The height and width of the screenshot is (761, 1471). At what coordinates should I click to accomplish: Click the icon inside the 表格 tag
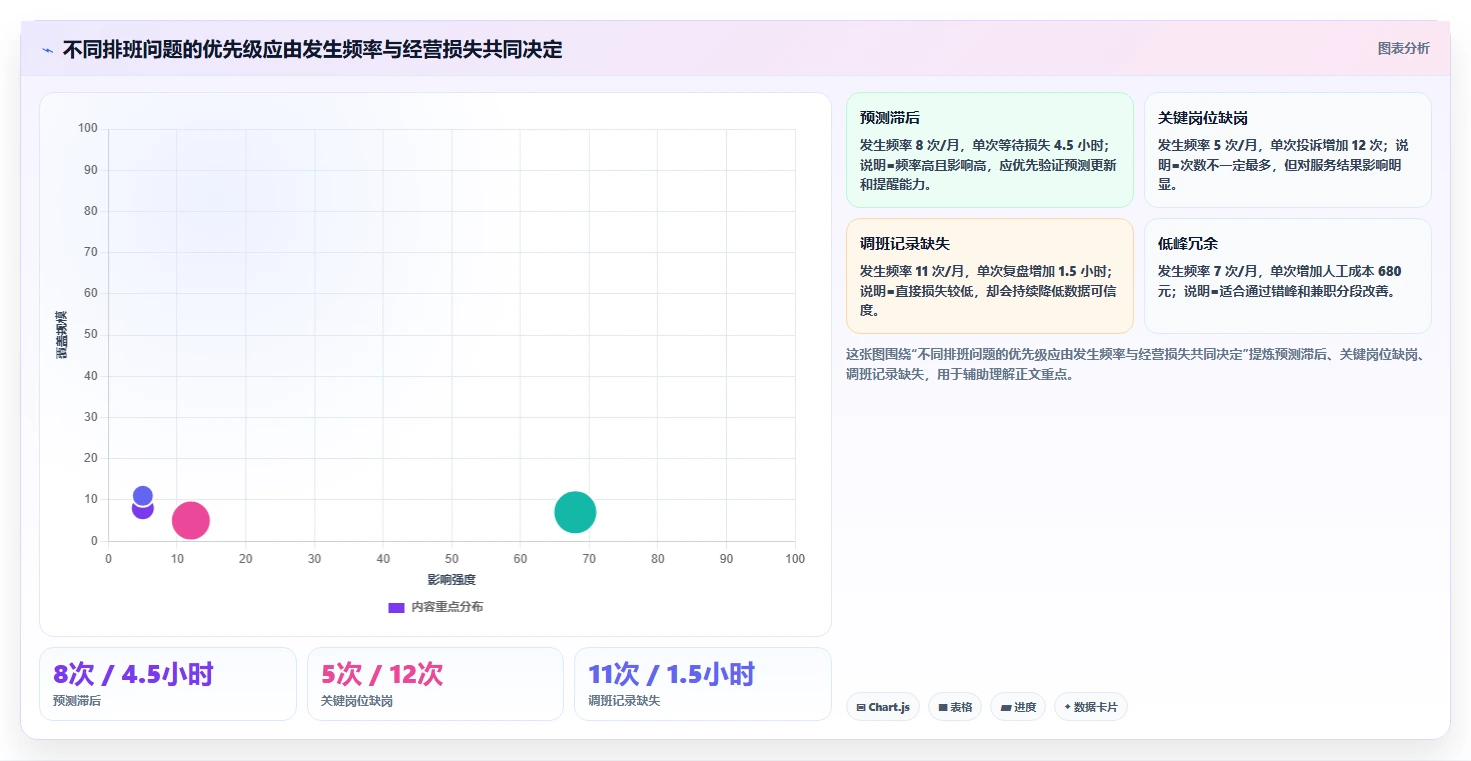(x=943, y=707)
